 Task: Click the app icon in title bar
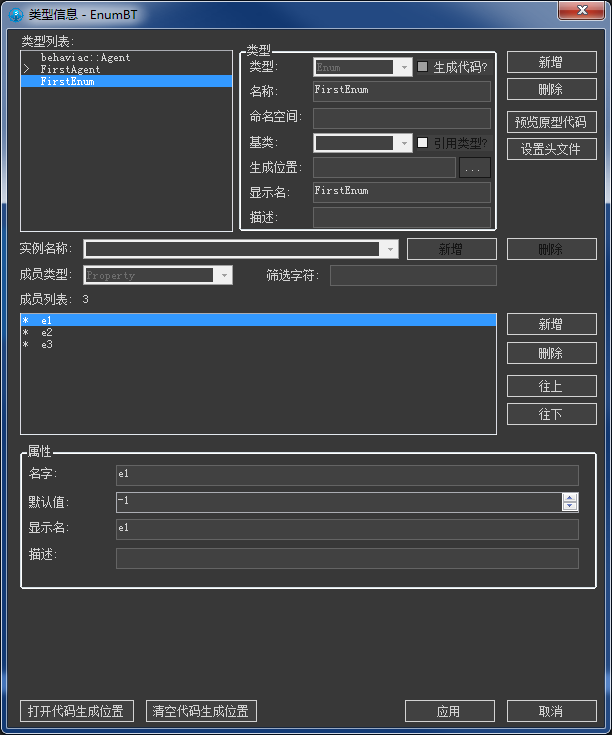point(16,12)
